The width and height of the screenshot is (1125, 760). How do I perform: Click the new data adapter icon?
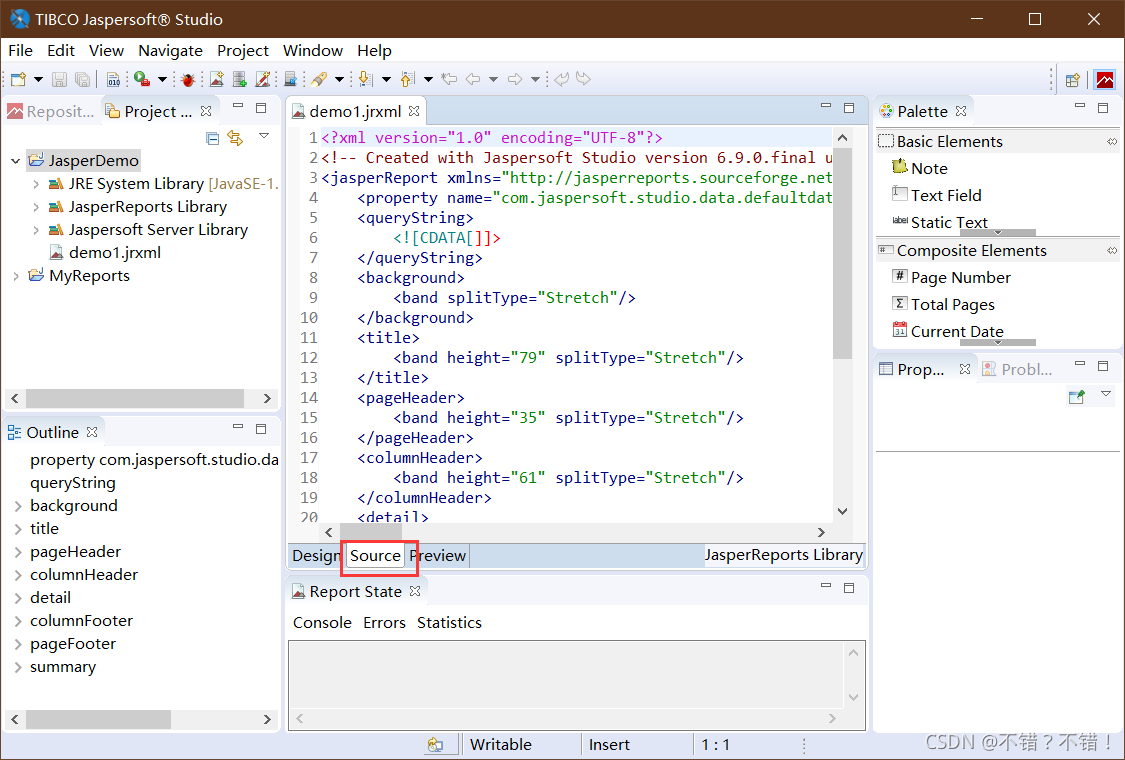pyautogui.click(x=240, y=79)
